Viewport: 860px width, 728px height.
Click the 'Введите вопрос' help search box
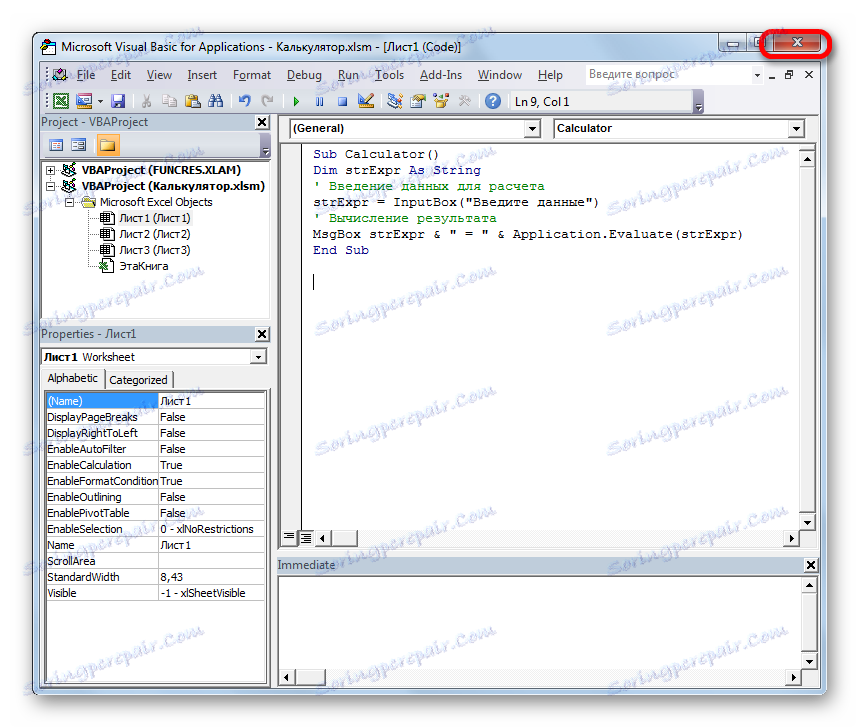click(668, 75)
